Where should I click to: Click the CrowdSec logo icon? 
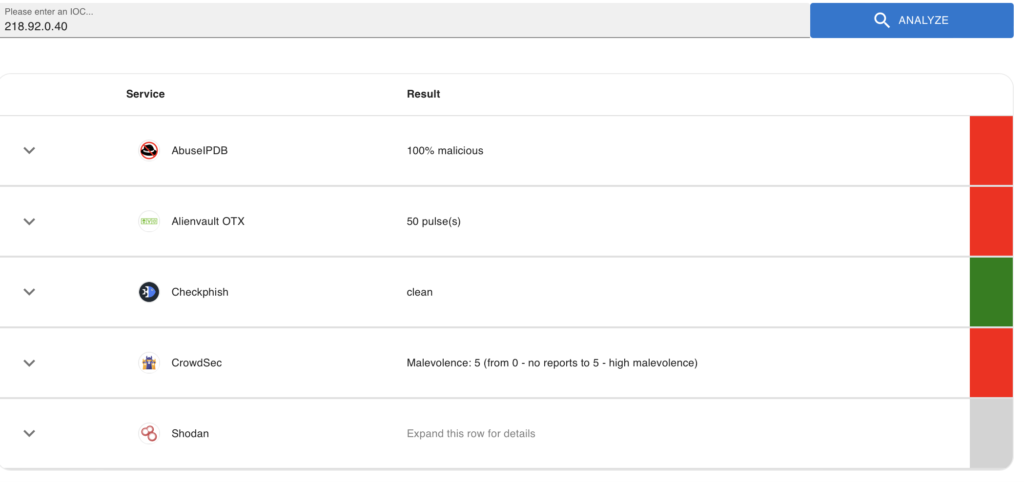coord(149,362)
